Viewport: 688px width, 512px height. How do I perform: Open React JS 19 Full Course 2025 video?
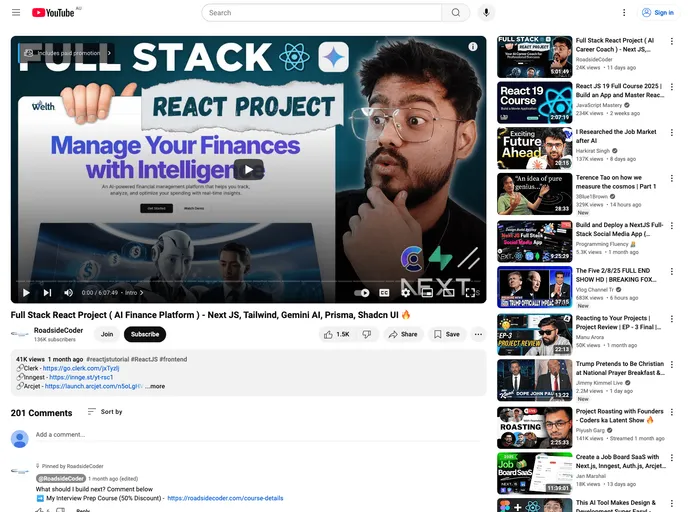tap(619, 90)
